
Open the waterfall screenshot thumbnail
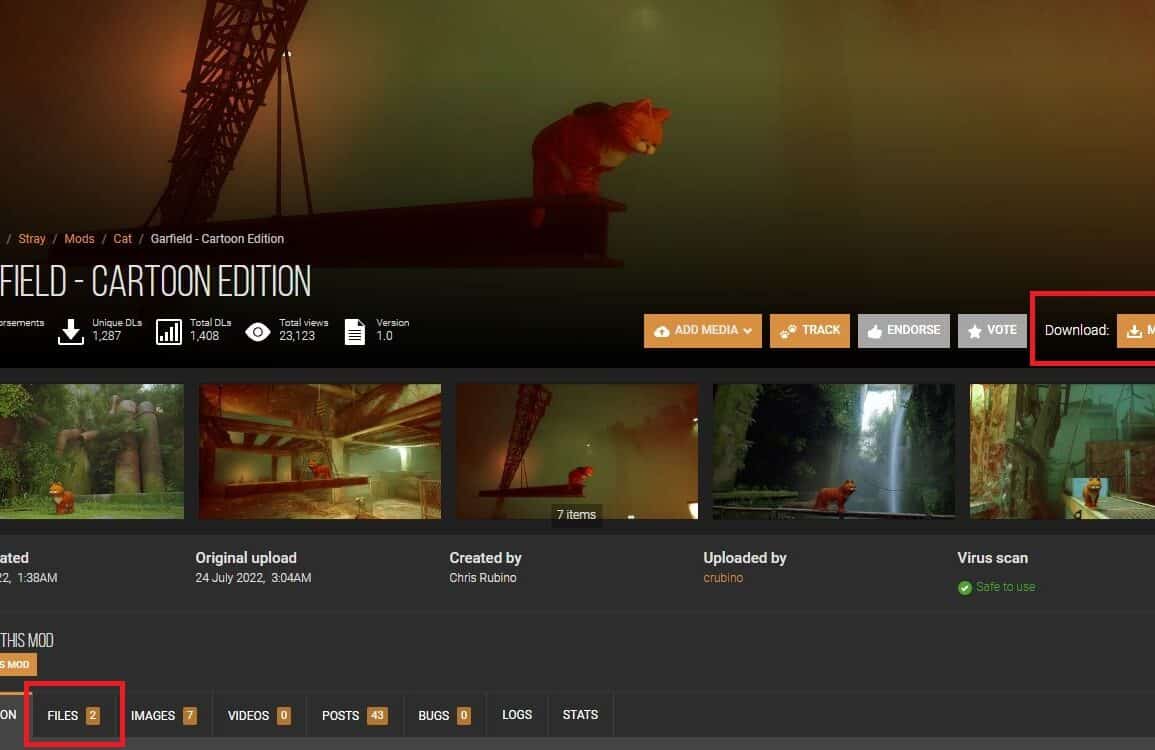[833, 451]
